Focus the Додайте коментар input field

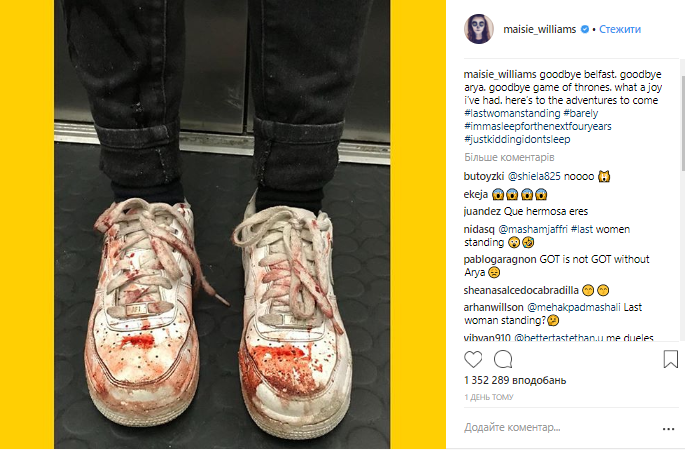pyautogui.click(x=559, y=427)
